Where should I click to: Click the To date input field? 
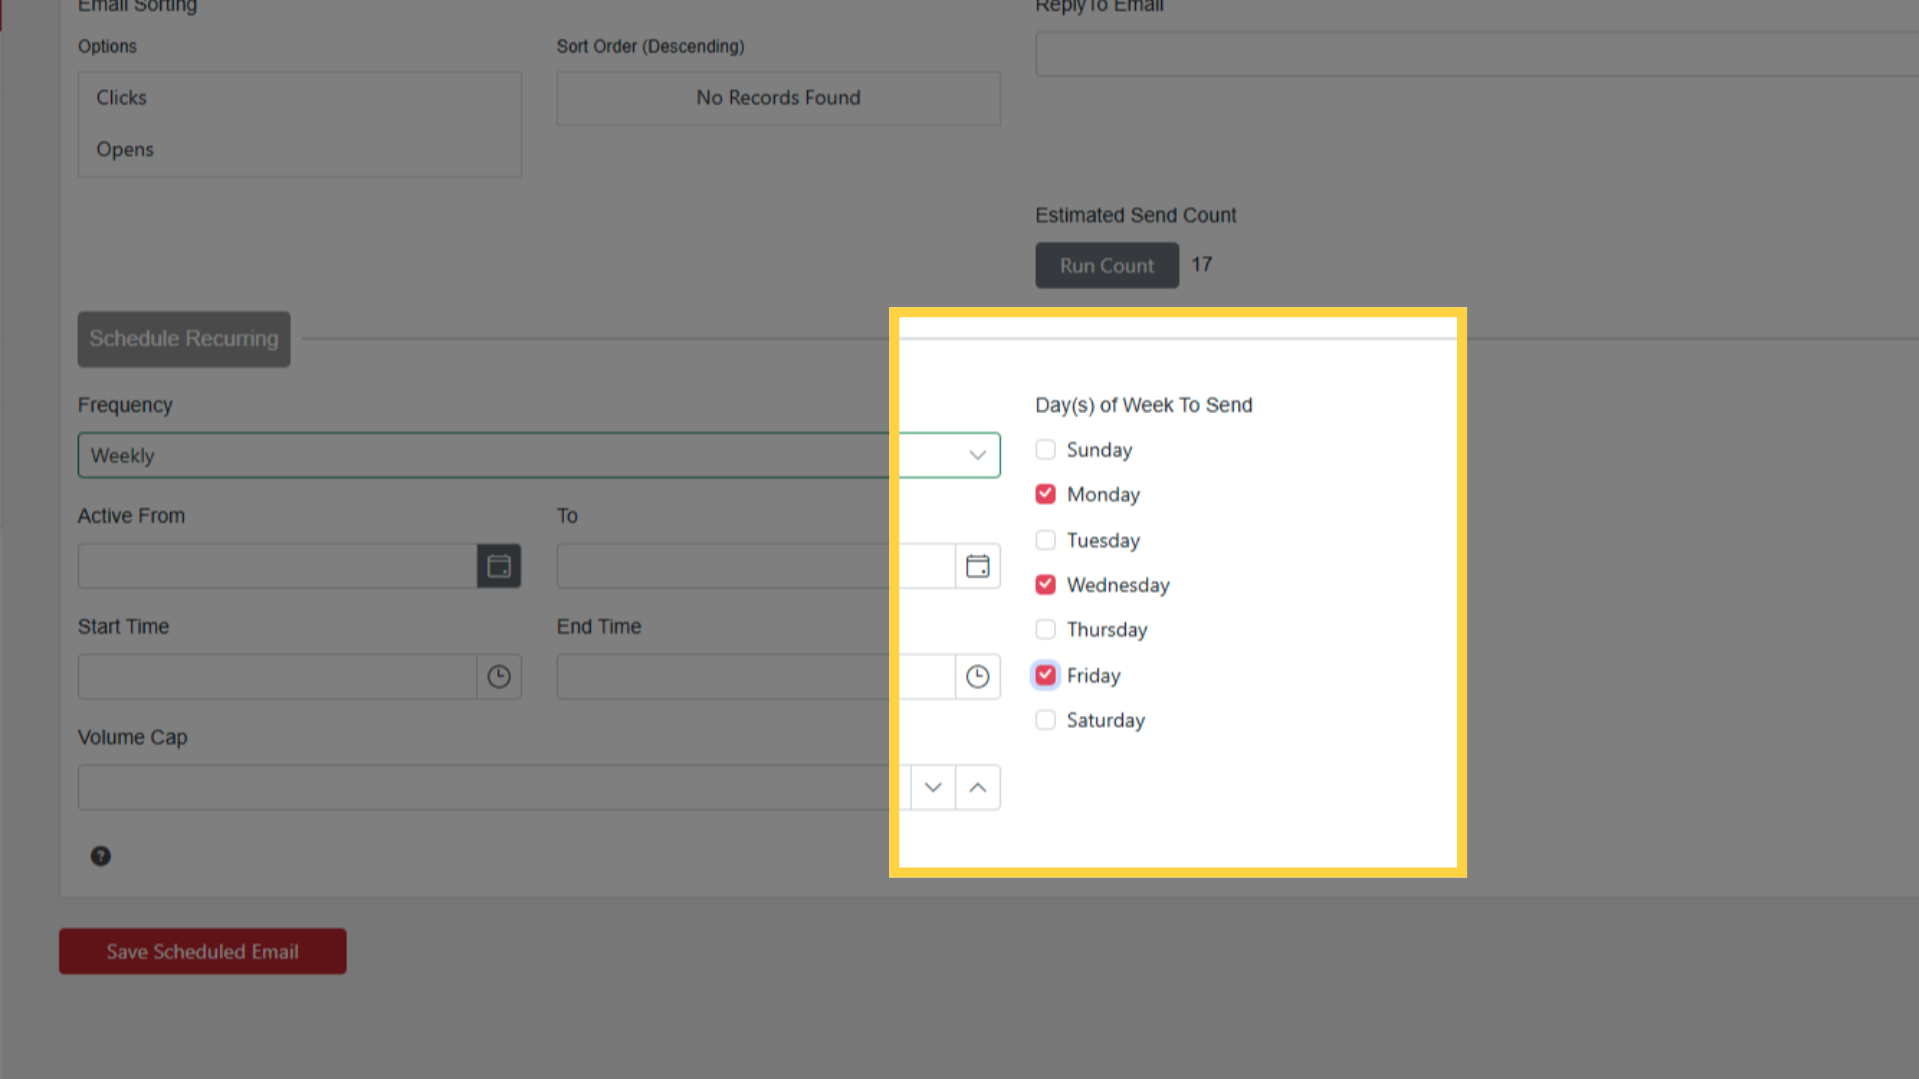click(756, 566)
